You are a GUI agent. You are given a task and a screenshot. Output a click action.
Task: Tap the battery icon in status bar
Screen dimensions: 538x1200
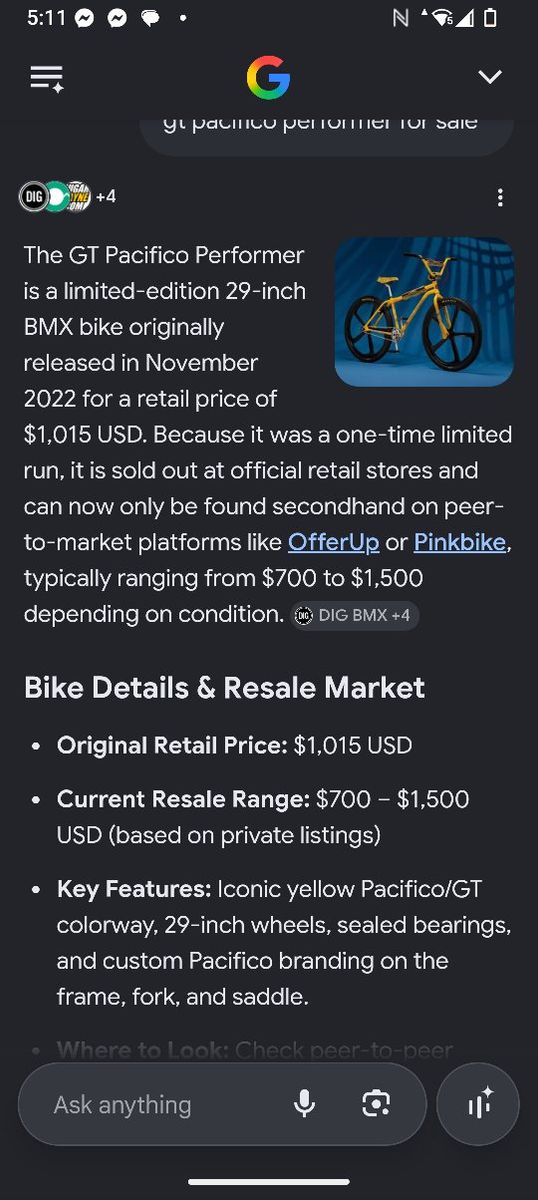click(490, 18)
